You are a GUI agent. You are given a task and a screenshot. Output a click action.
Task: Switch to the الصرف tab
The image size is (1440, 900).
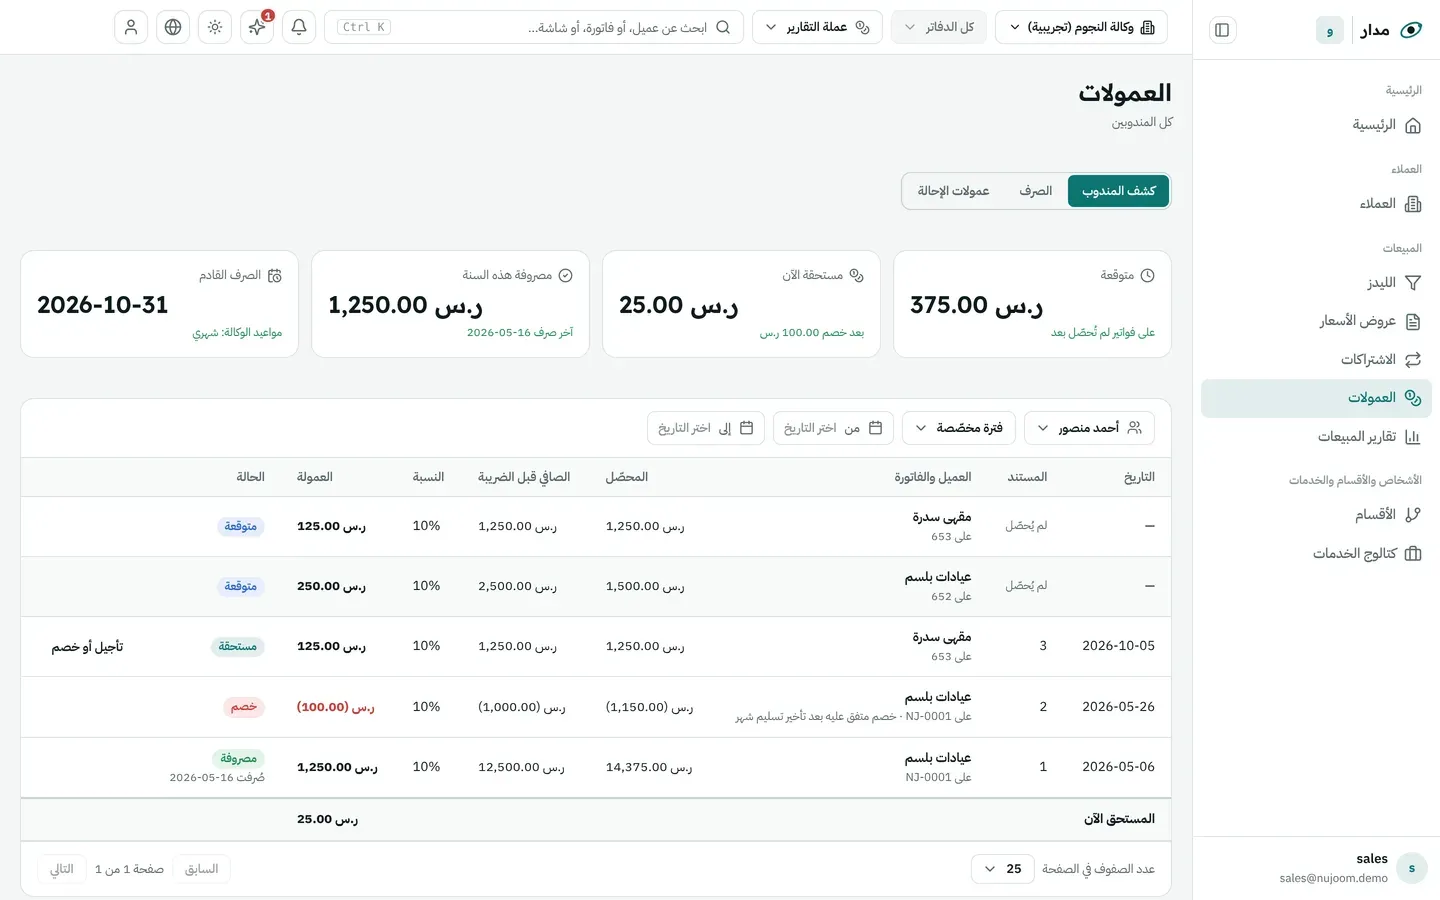click(1036, 191)
